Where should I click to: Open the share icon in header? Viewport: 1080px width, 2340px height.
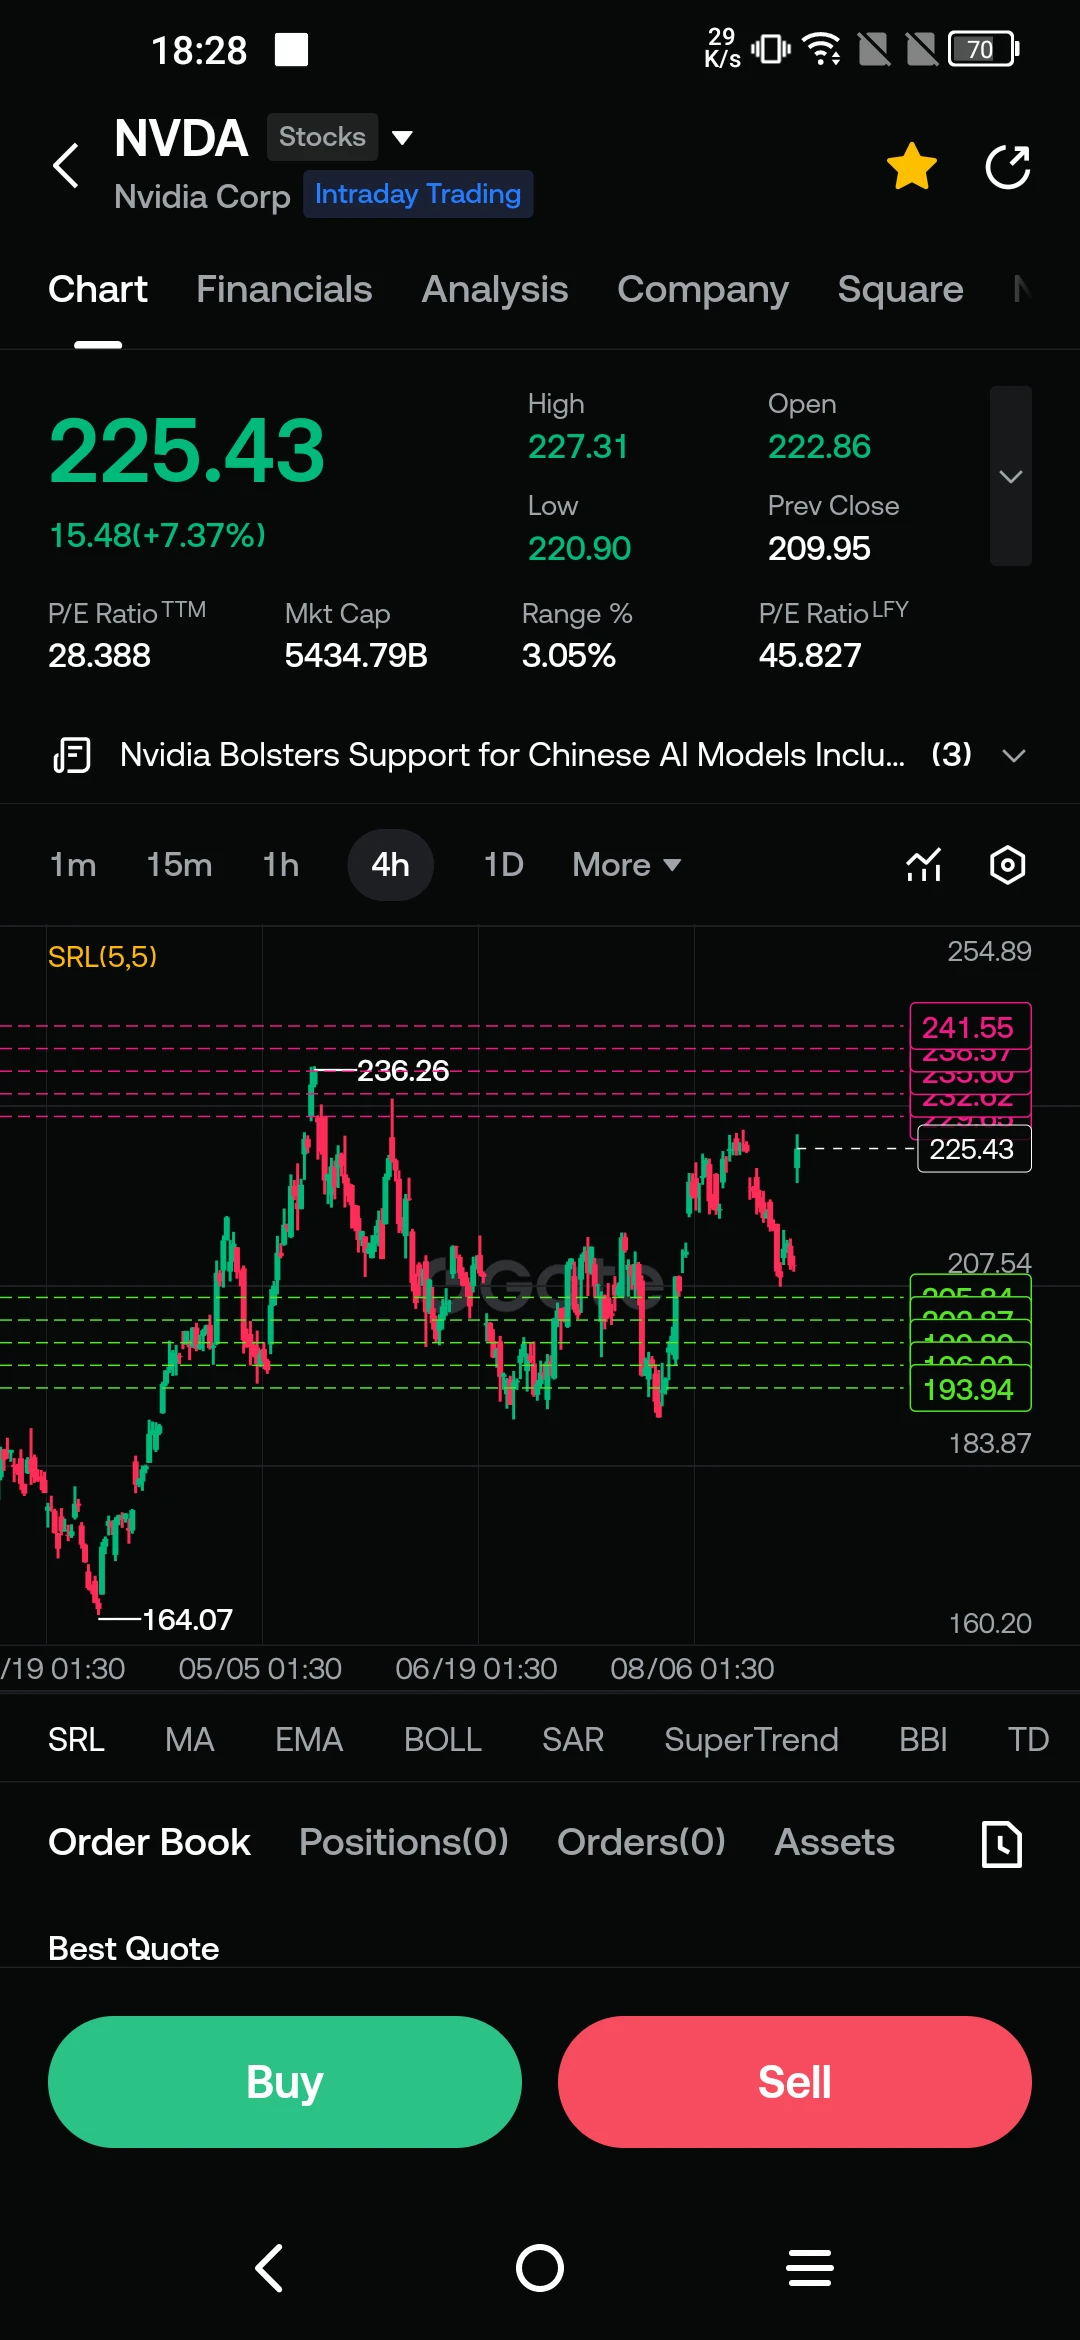tap(1008, 167)
